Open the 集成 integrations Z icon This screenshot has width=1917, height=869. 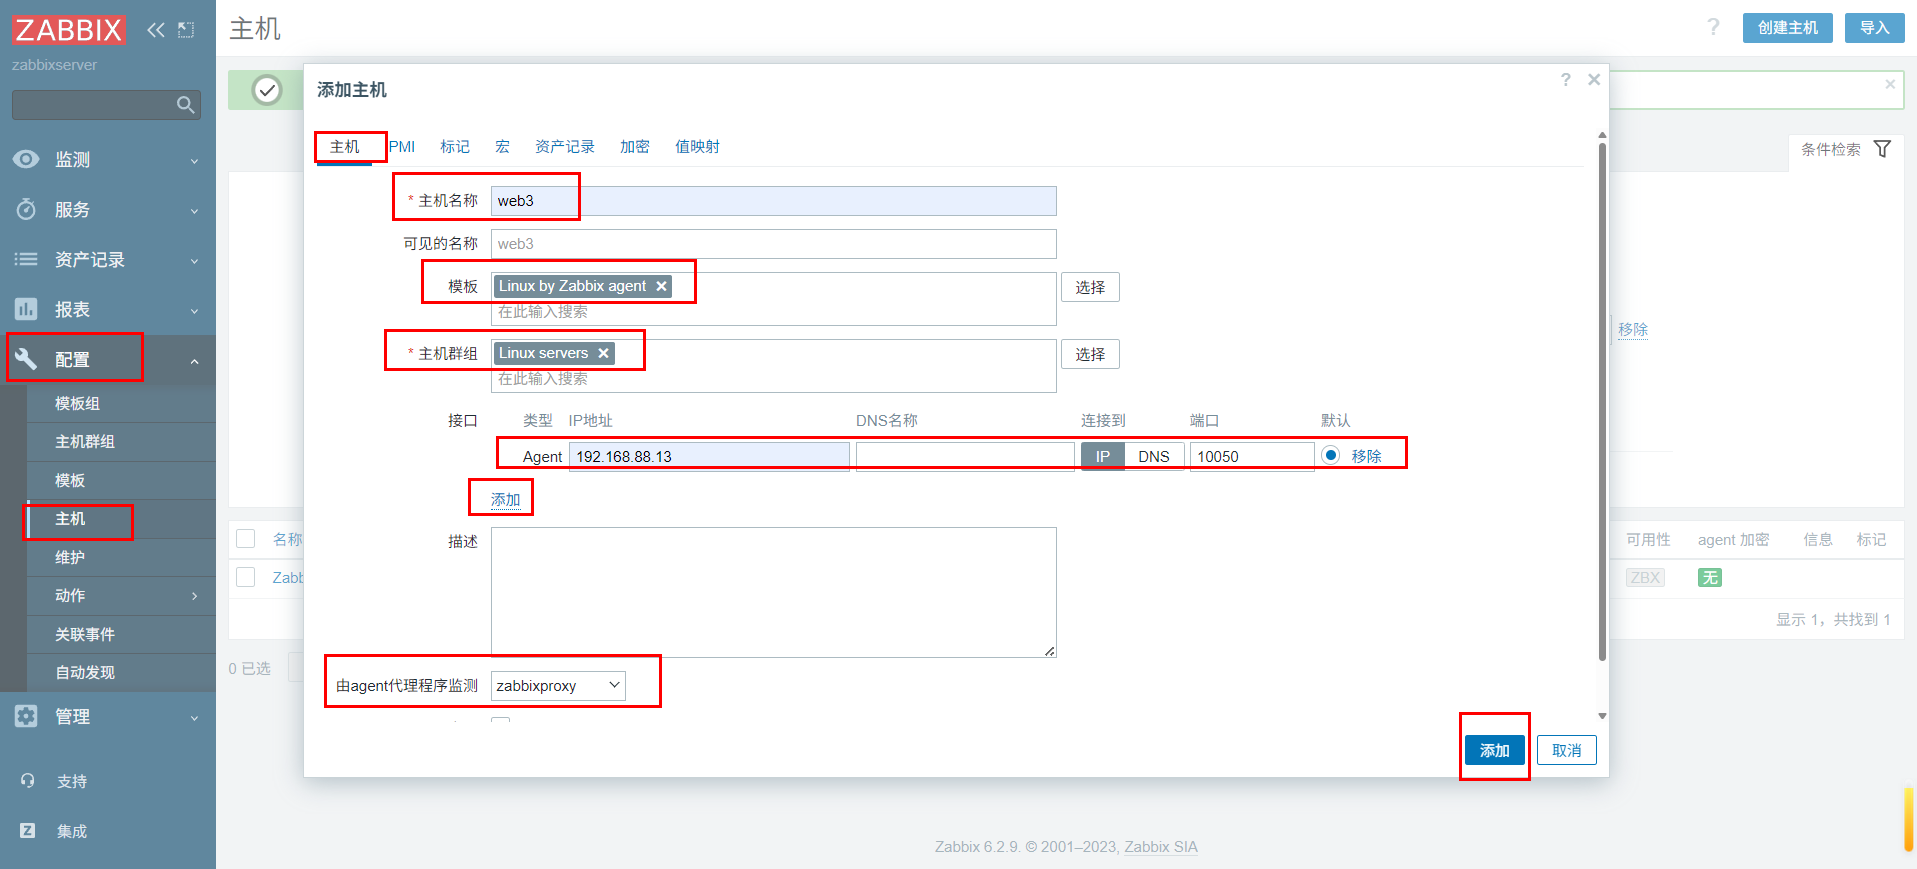[27, 831]
